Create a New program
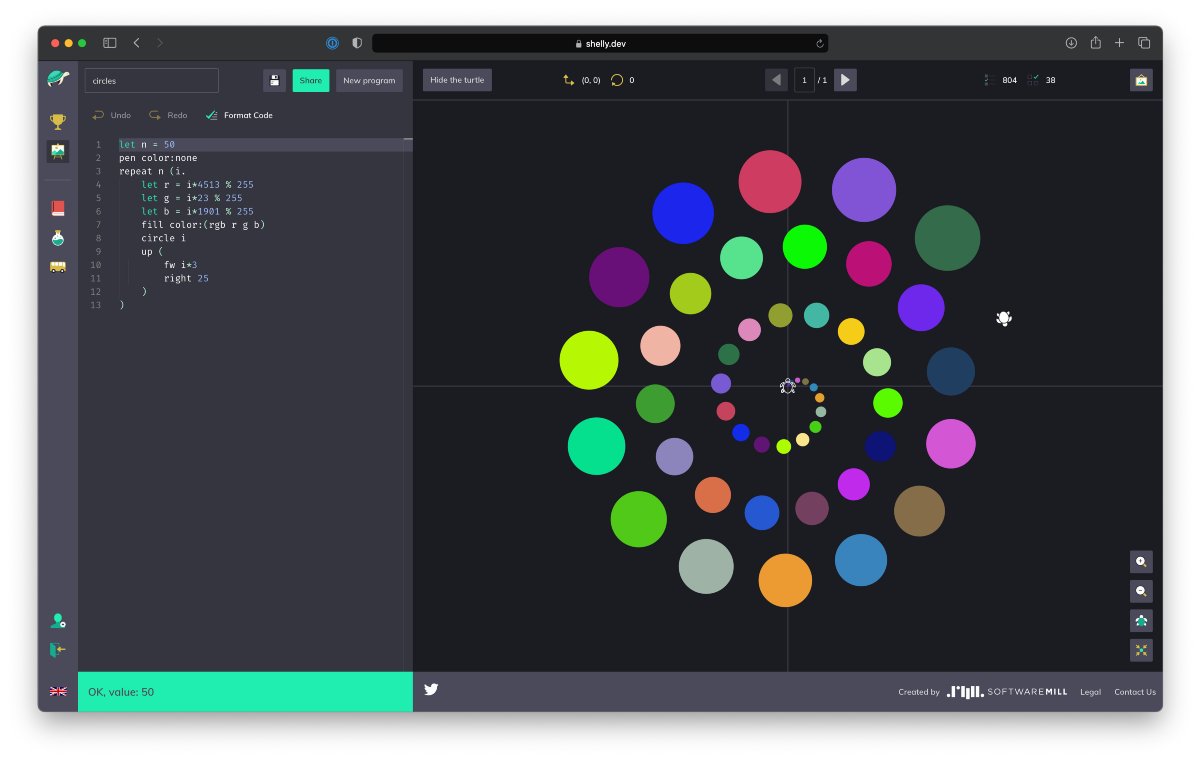This screenshot has height=761, width=1200. point(369,80)
